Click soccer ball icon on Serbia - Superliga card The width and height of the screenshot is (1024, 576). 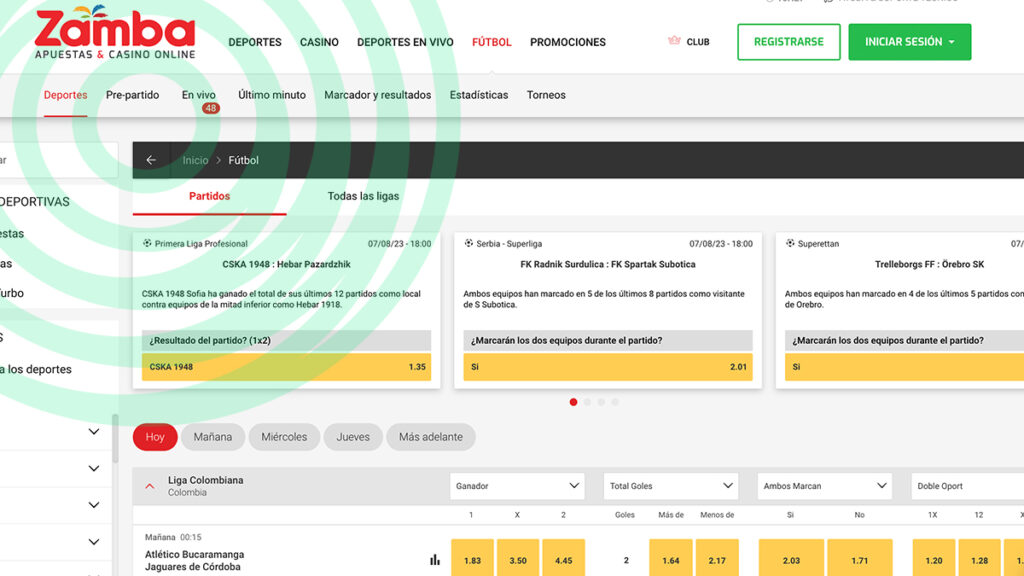pos(468,243)
